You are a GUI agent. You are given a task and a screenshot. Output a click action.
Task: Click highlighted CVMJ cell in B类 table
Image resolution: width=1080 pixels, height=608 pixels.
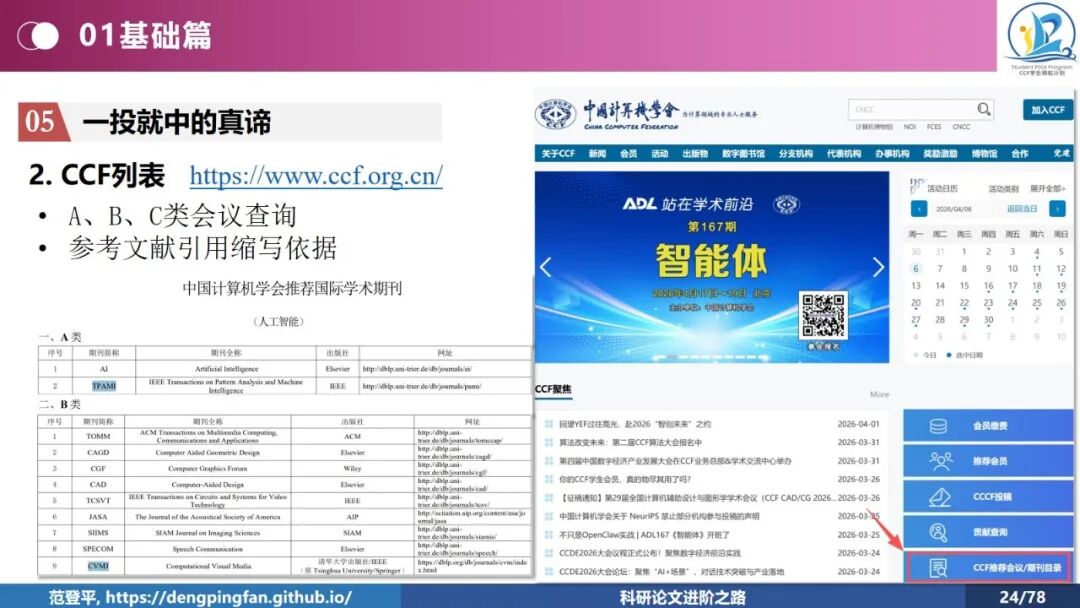(x=98, y=566)
